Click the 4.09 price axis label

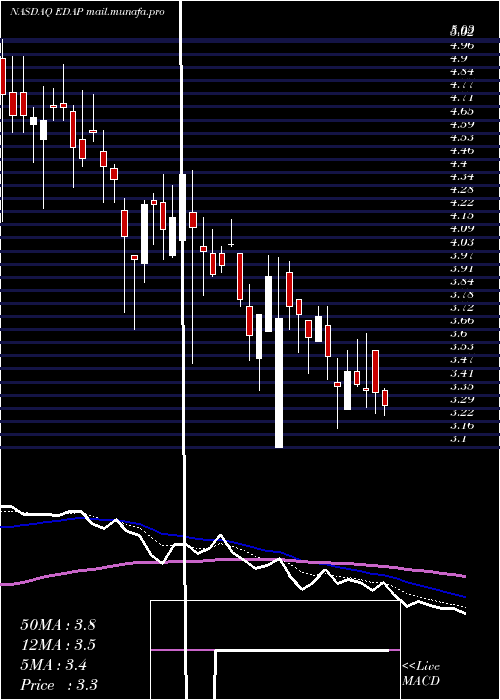coord(462,229)
